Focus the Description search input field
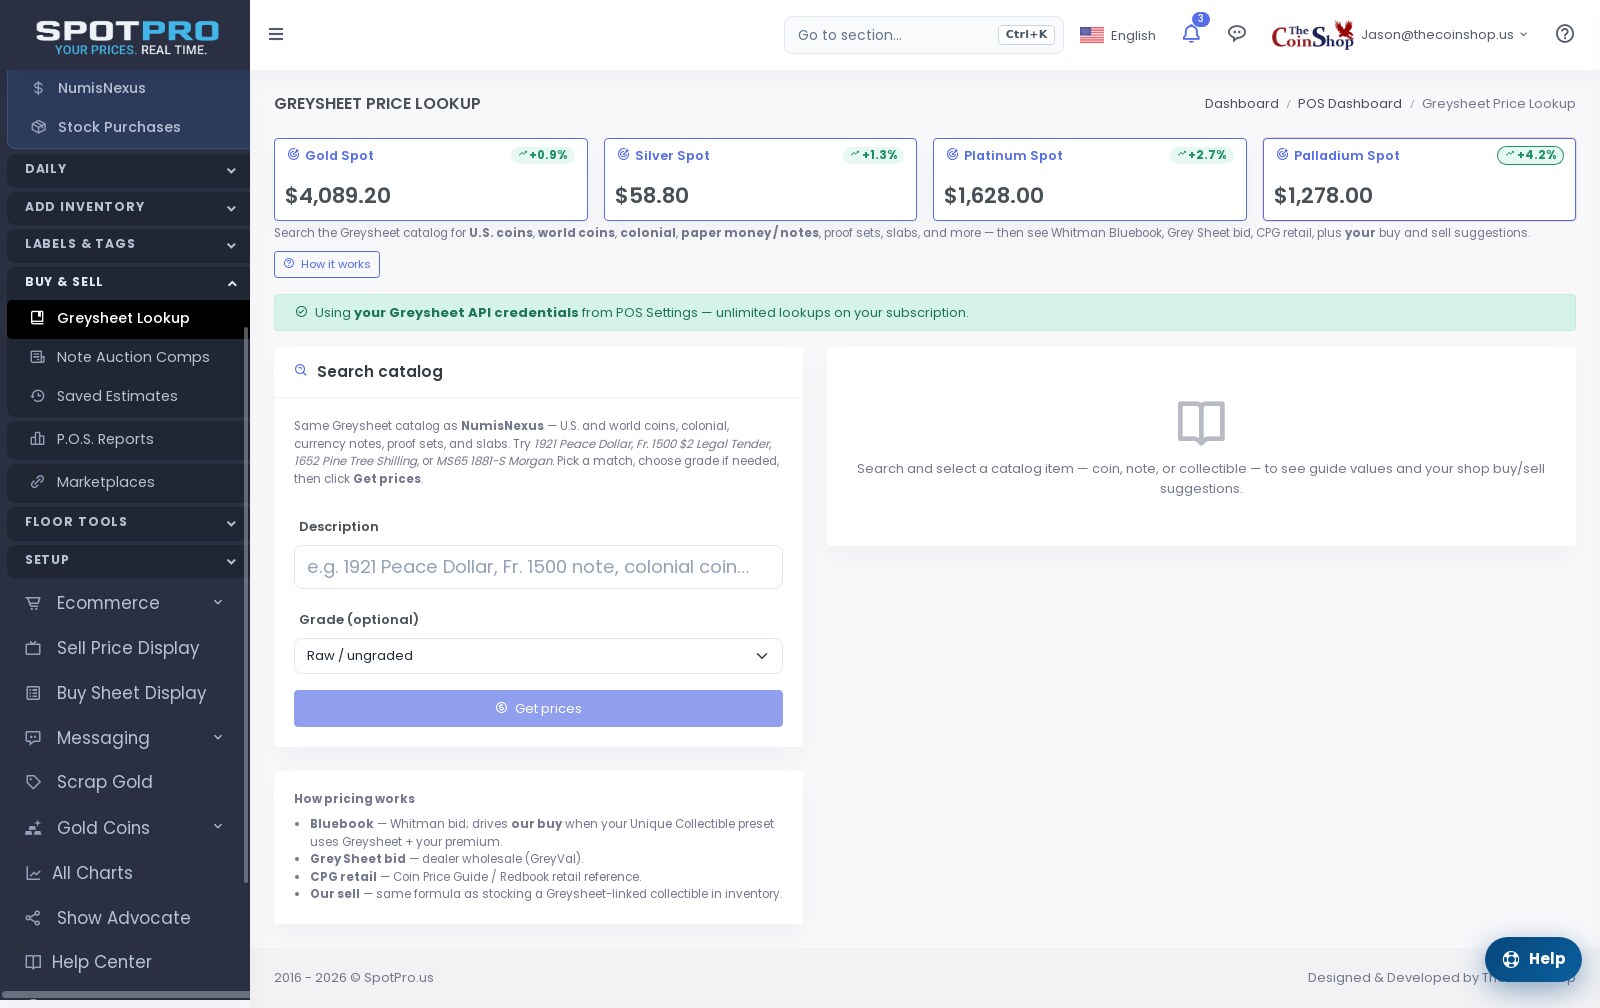The height and width of the screenshot is (1008, 1600). [x=538, y=567]
